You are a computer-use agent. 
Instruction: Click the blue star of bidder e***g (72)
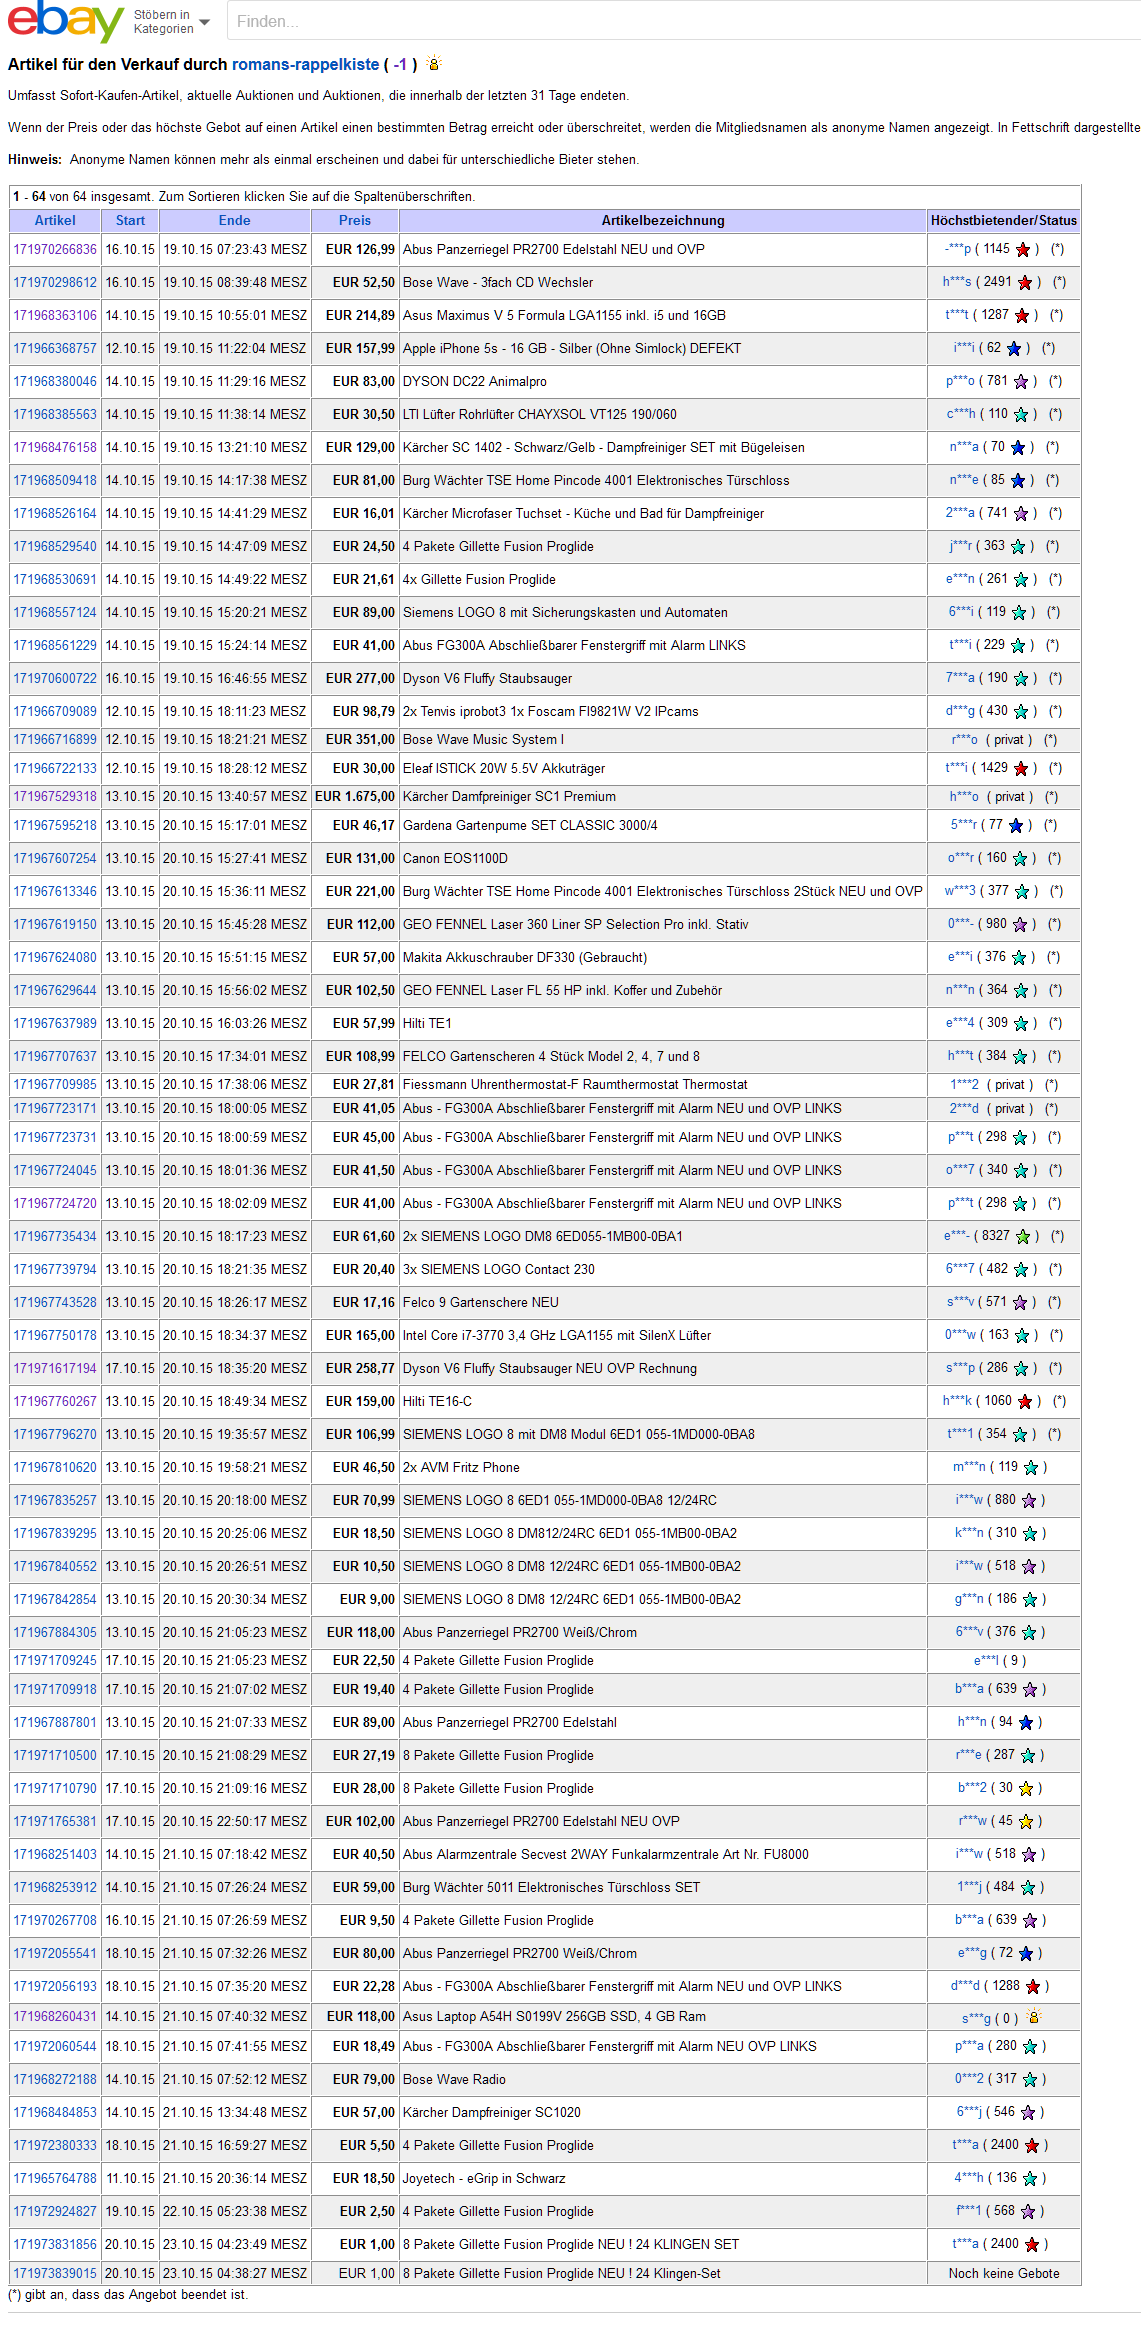coord(1026,1954)
